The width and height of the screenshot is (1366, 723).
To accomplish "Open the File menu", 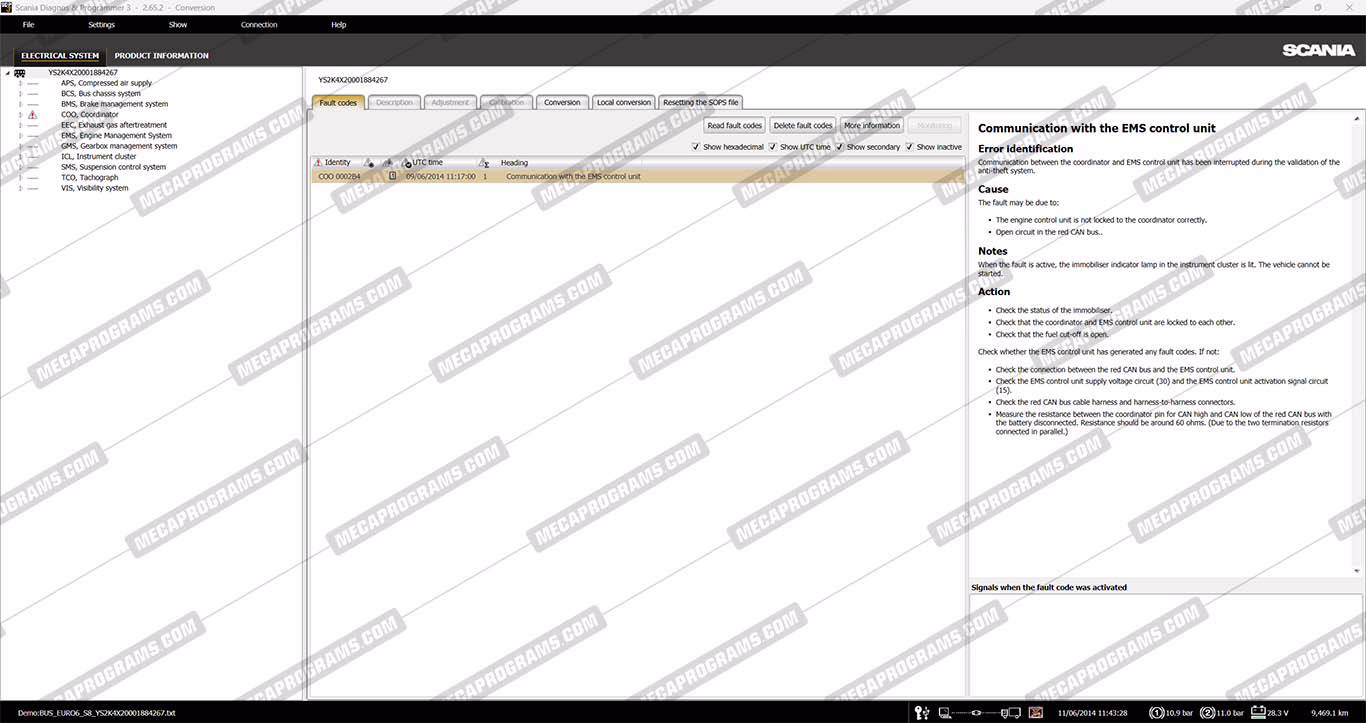I will coord(28,25).
